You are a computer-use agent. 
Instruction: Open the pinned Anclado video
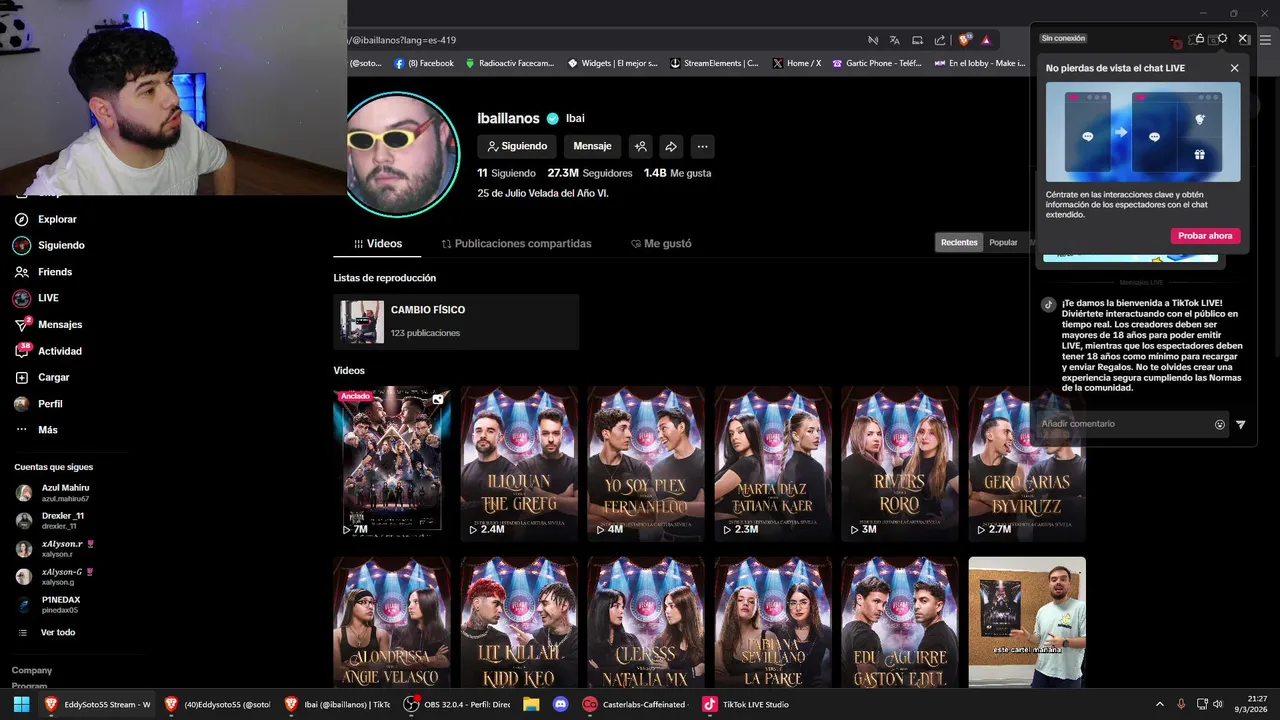[x=392, y=464]
